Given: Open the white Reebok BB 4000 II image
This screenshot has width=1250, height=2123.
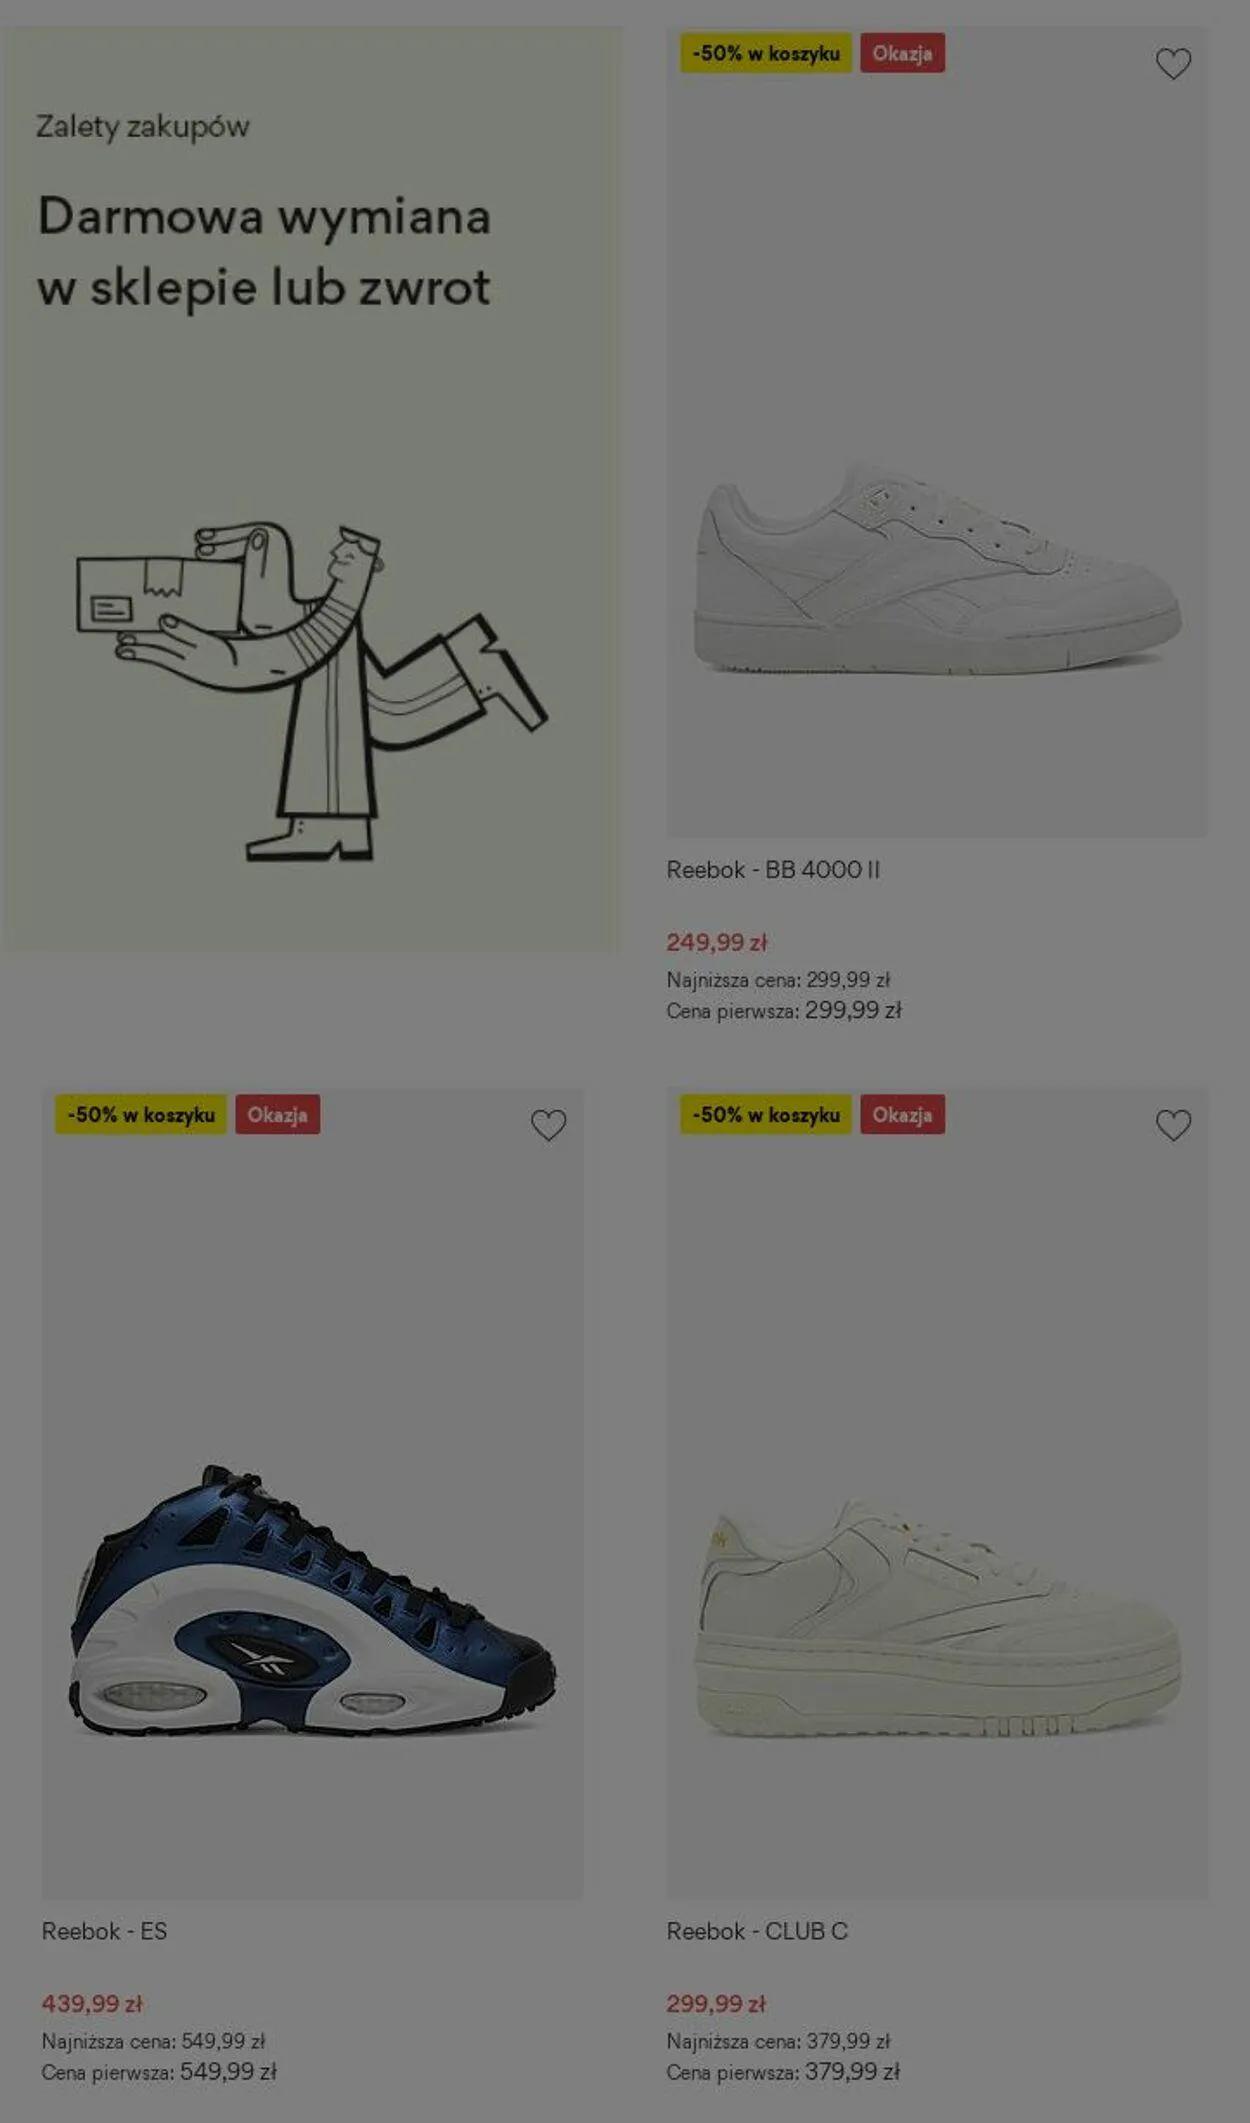Looking at the screenshot, I should tap(937, 568).
